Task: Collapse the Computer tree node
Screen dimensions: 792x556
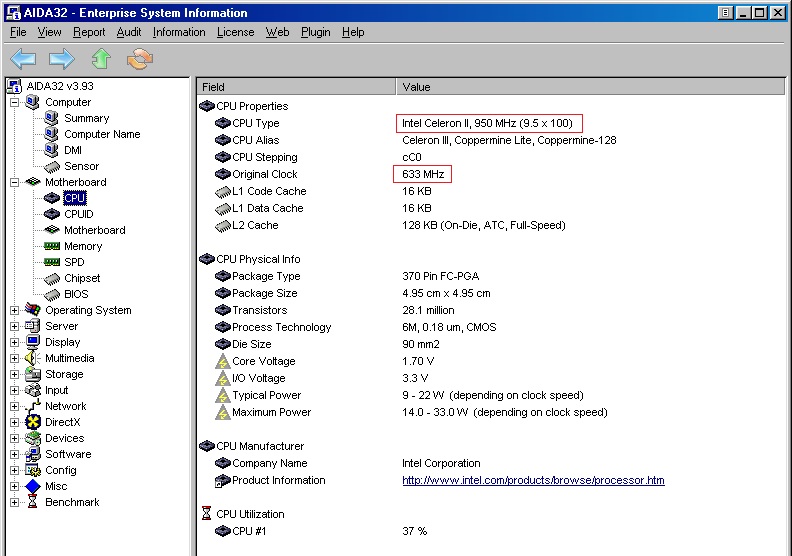Action: [x=14, y=102]
